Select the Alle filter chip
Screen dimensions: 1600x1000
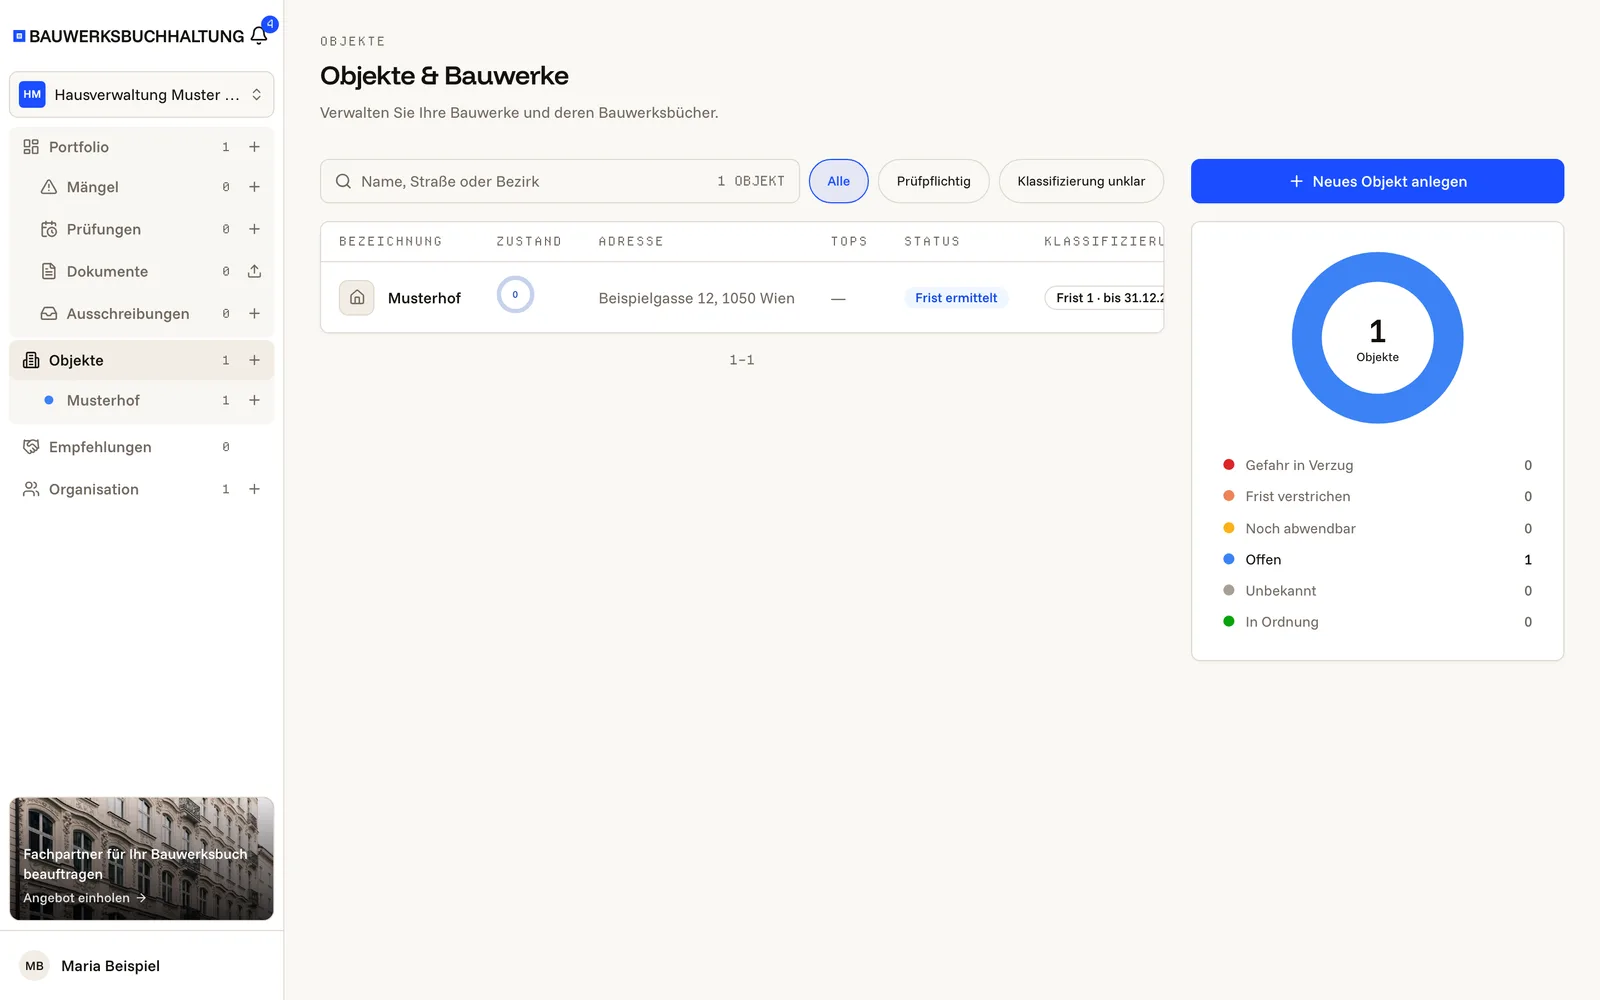point(839,181)
